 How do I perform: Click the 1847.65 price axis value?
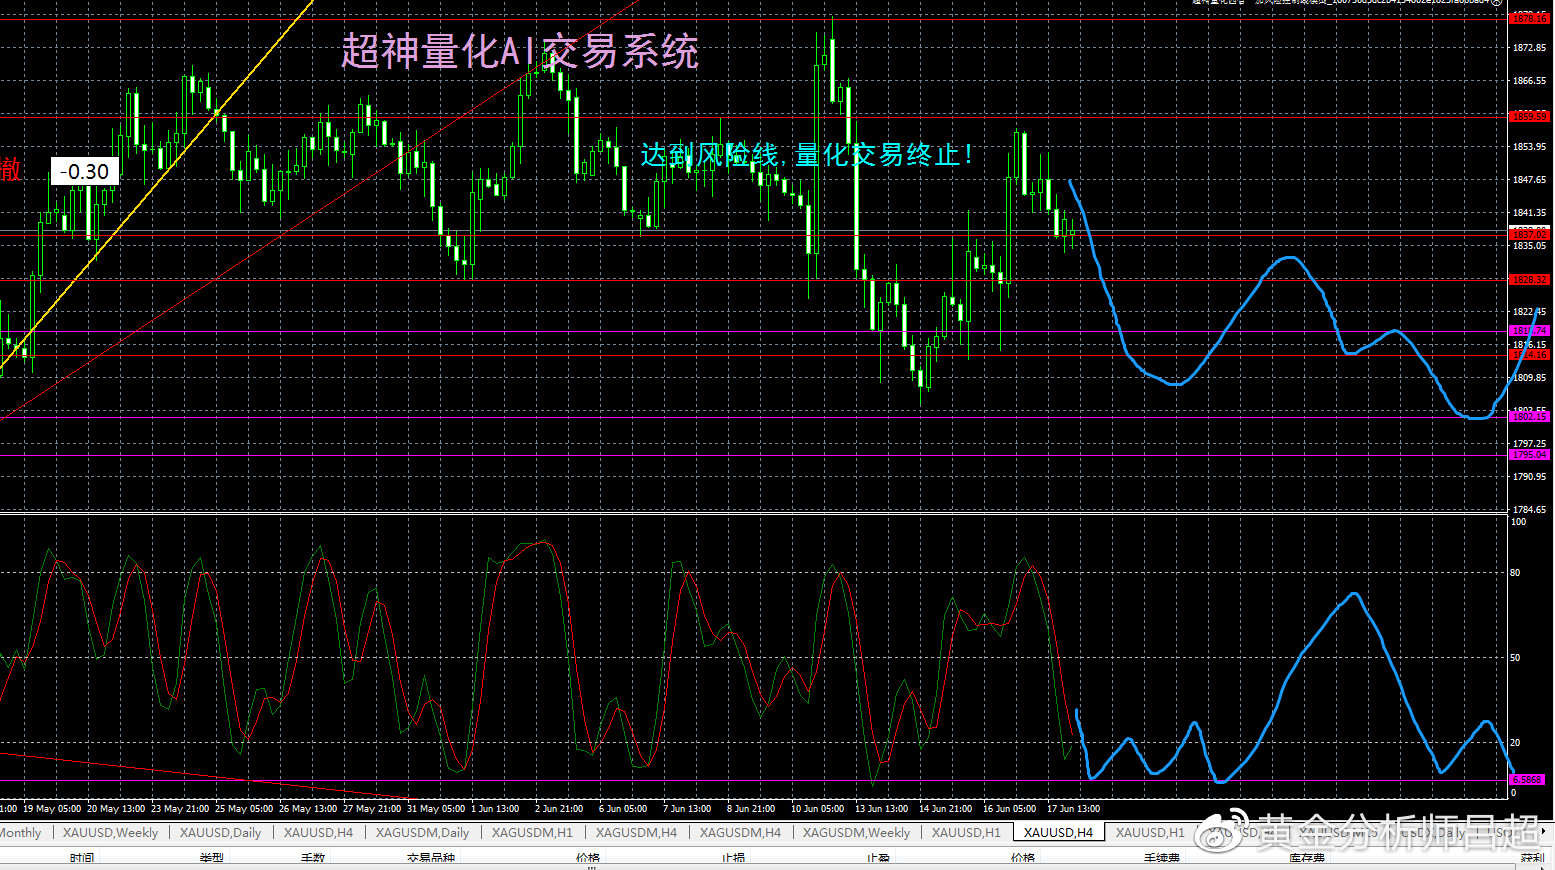coord(1529,180)
